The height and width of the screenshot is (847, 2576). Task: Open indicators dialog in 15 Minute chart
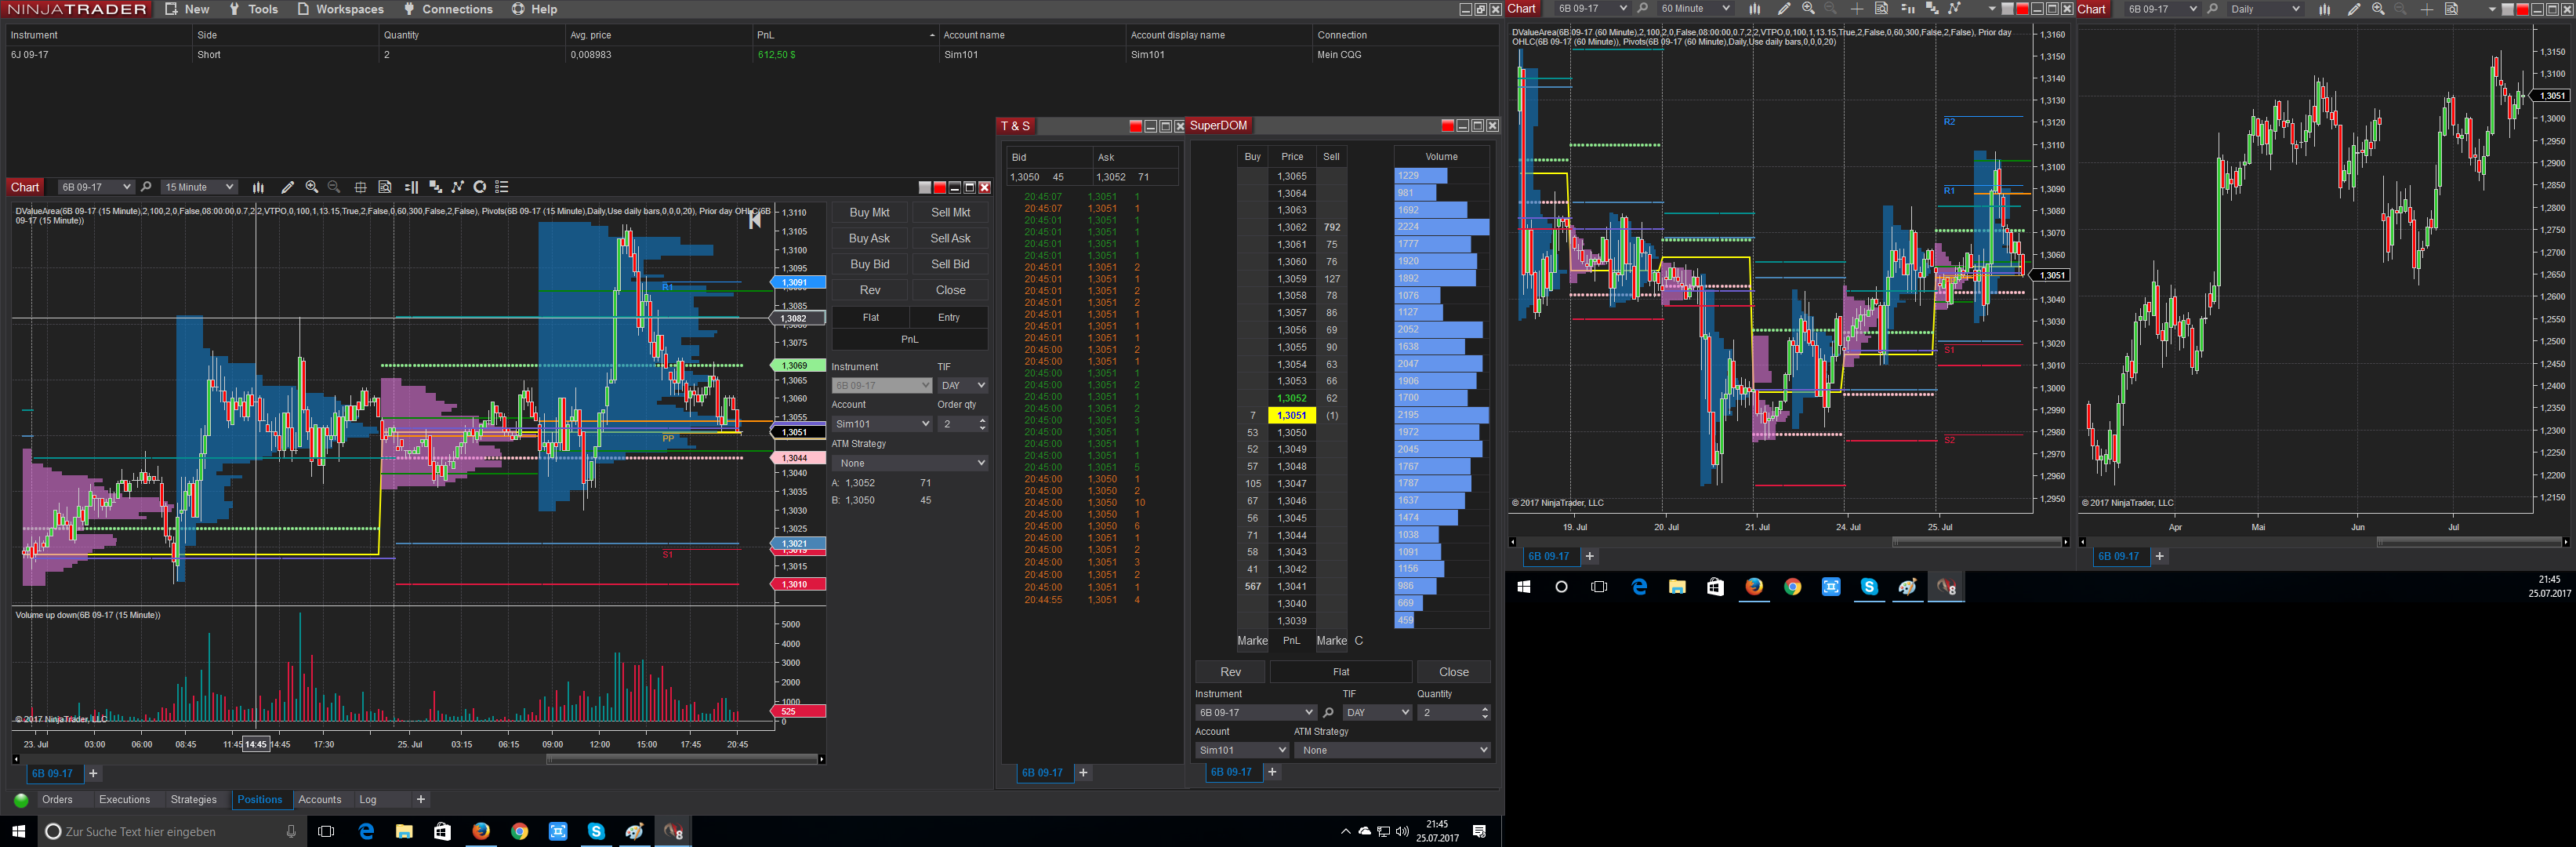458,187
